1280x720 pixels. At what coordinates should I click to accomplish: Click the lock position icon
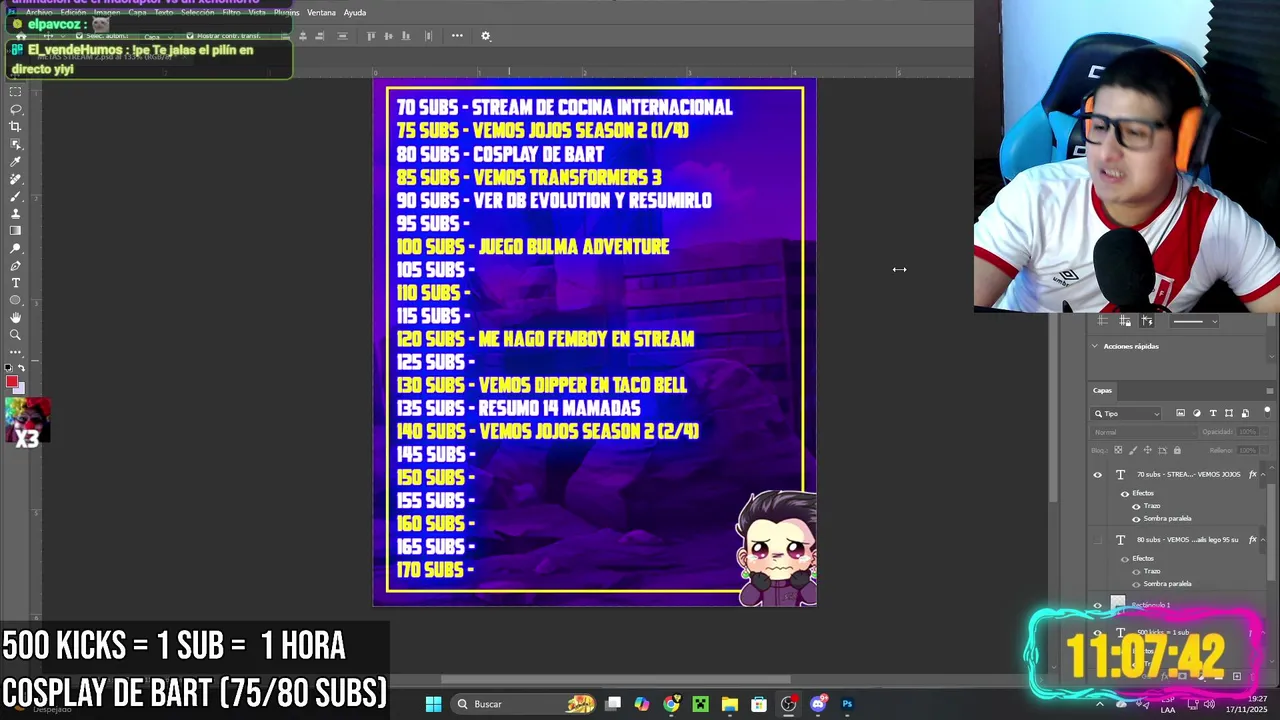pyautogui.click(x=1148, y=451)
